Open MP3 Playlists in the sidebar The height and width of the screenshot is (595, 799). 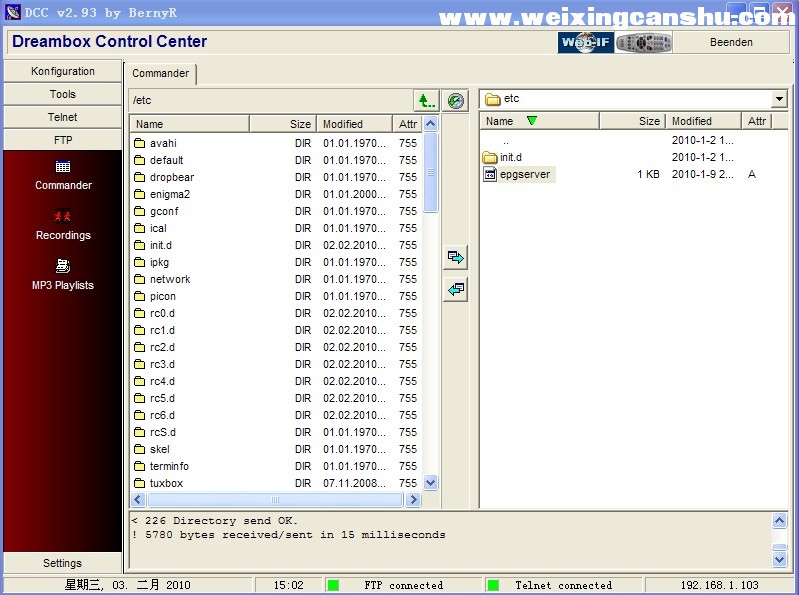(x=63, y=275)
